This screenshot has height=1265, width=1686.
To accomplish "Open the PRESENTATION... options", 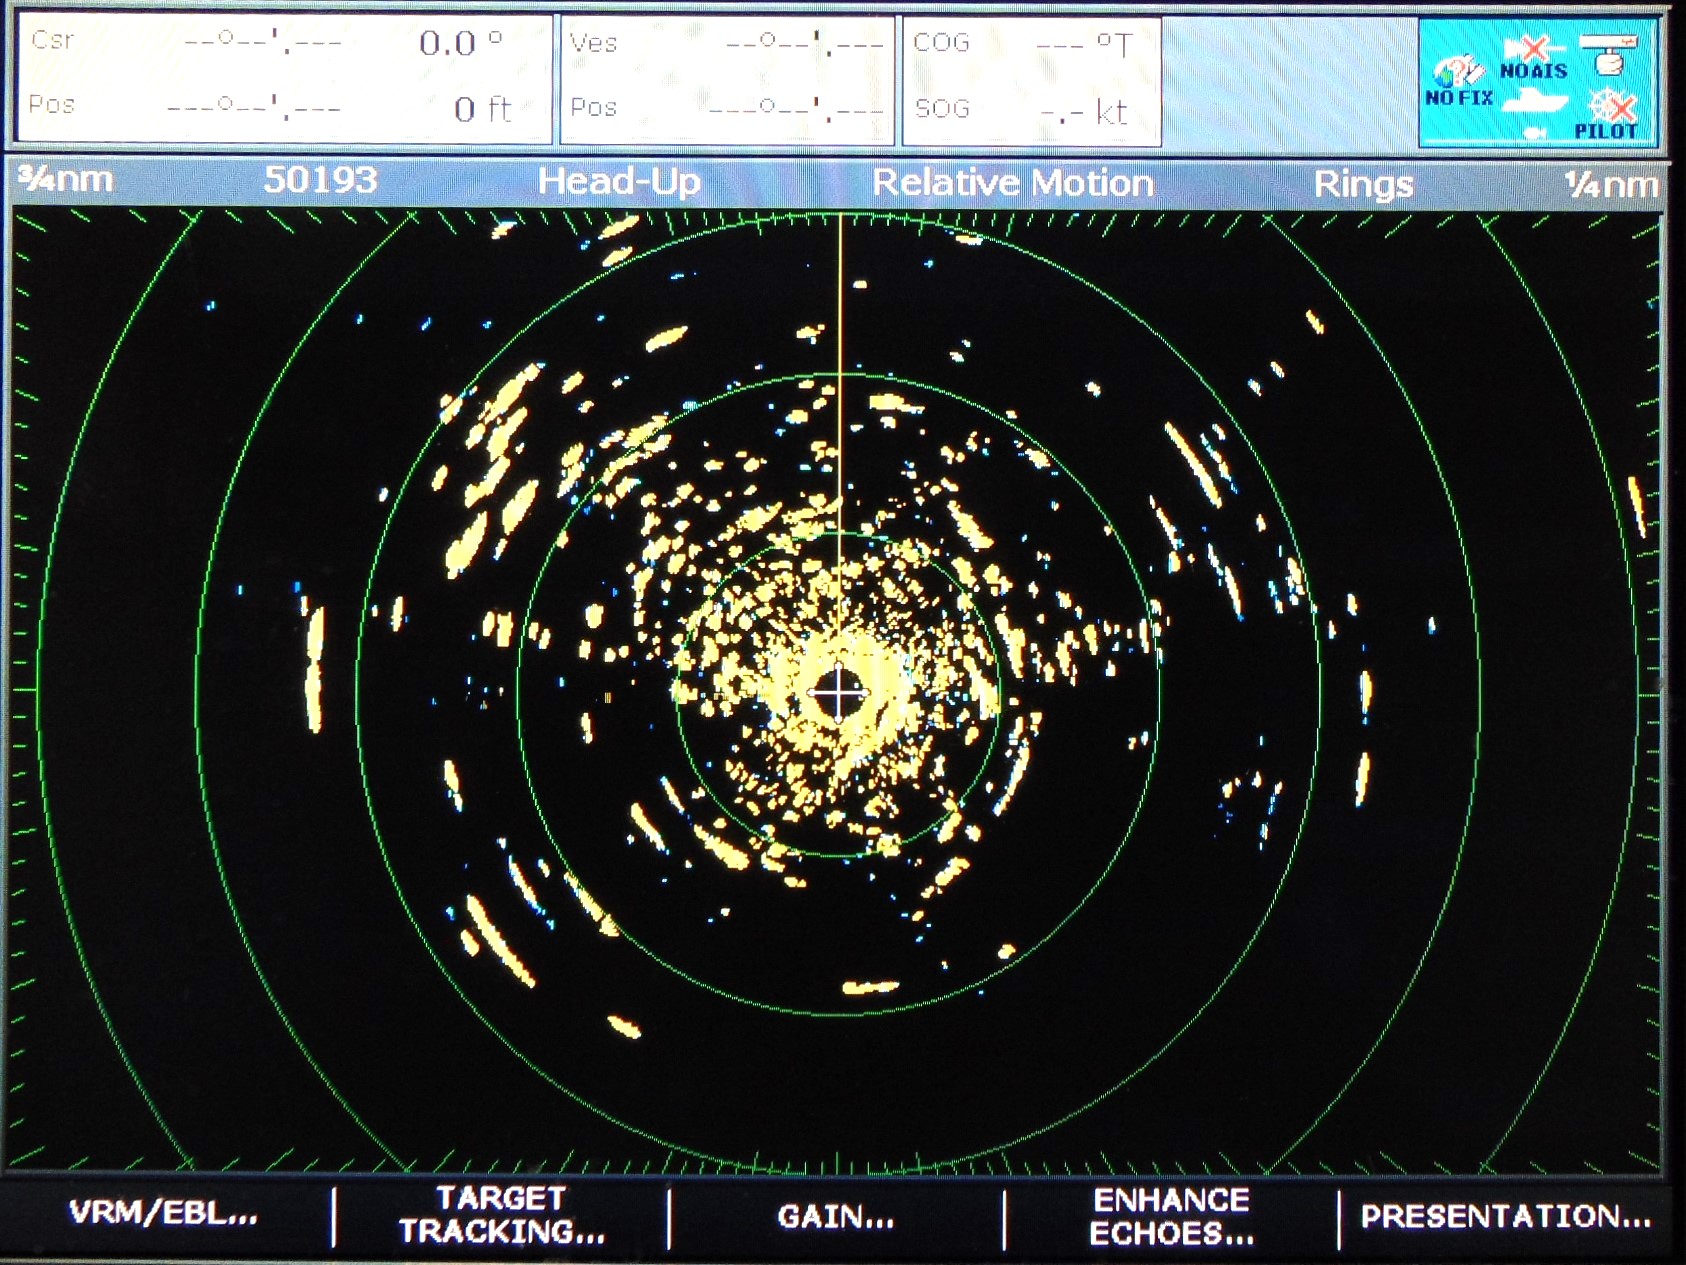I will tap(1505, 1216).
